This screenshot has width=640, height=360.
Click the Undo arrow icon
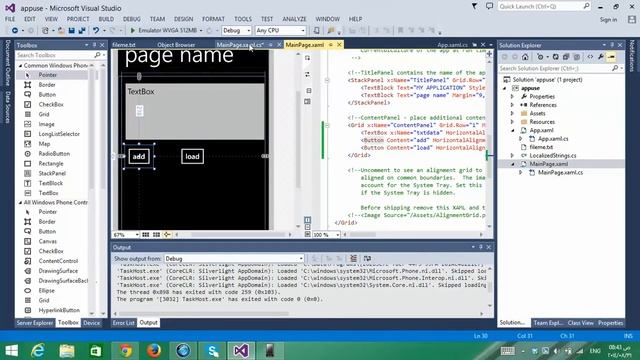point(96,31)
